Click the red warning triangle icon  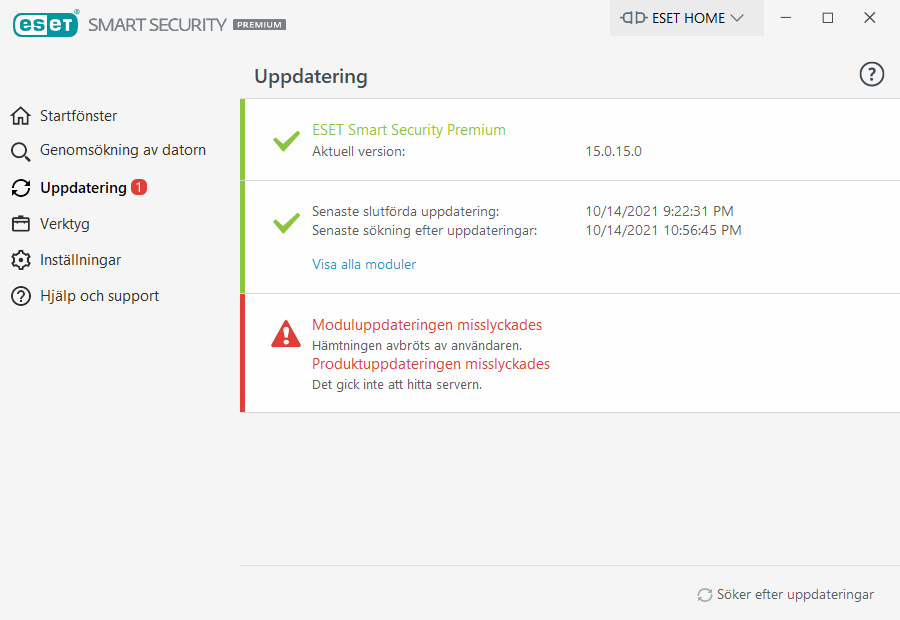(286, 334)
